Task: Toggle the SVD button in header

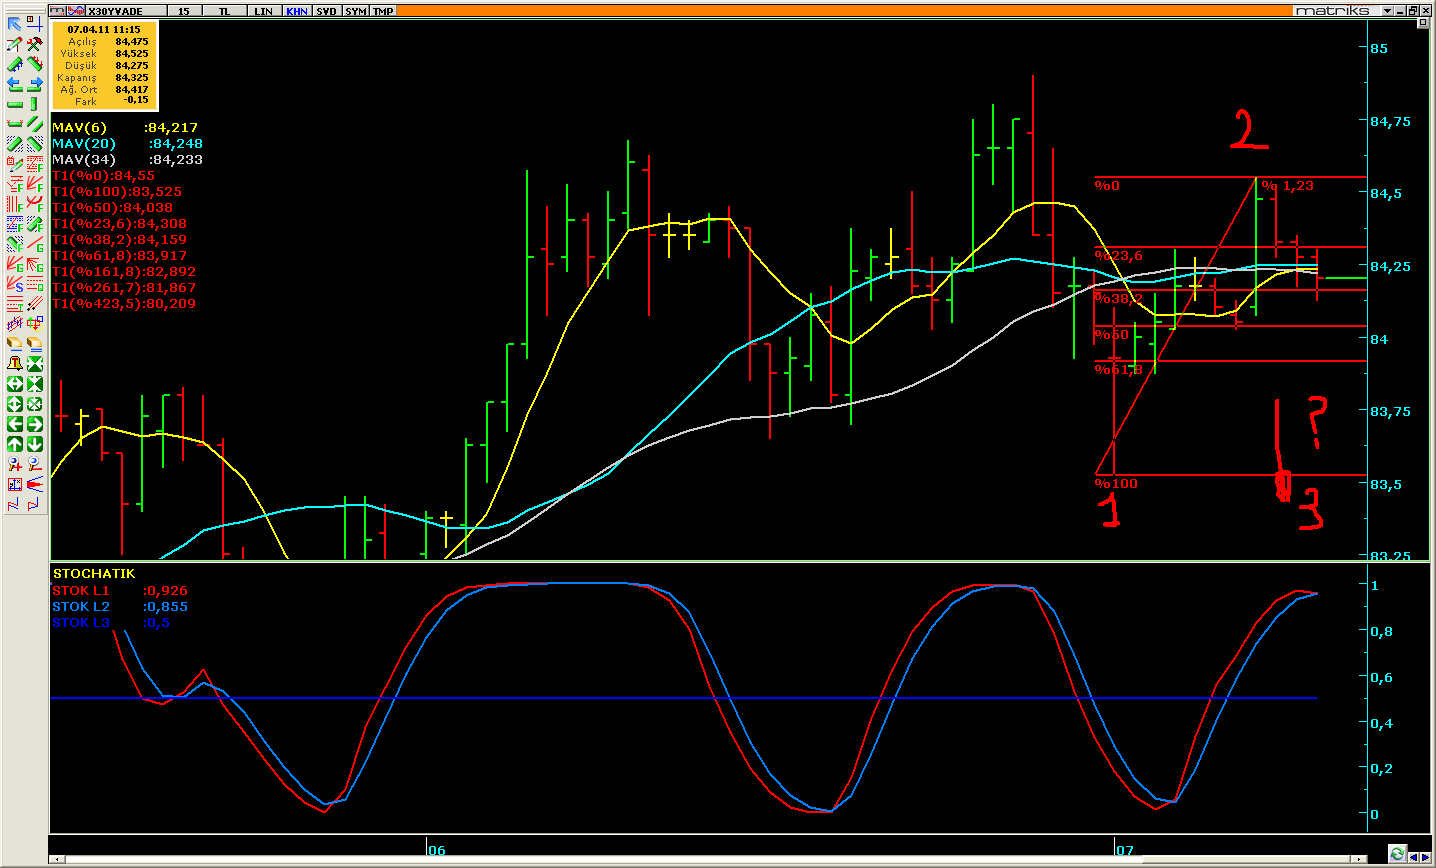Action: click(326, 11)
